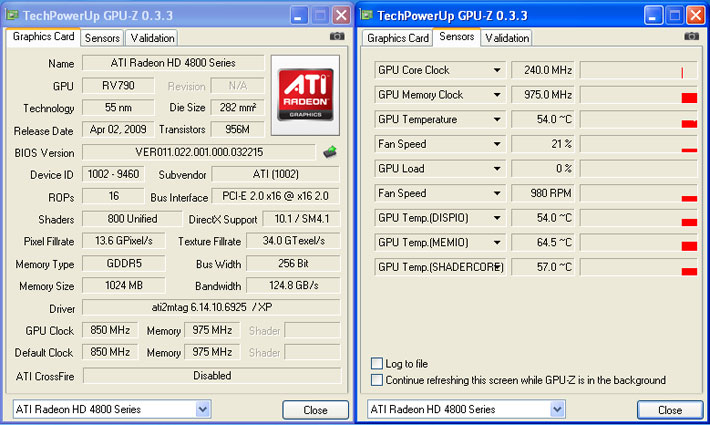This screenshot has width=710, height=425.
Task: Close right GPU-Z window via title X
Action: point(696,15)
